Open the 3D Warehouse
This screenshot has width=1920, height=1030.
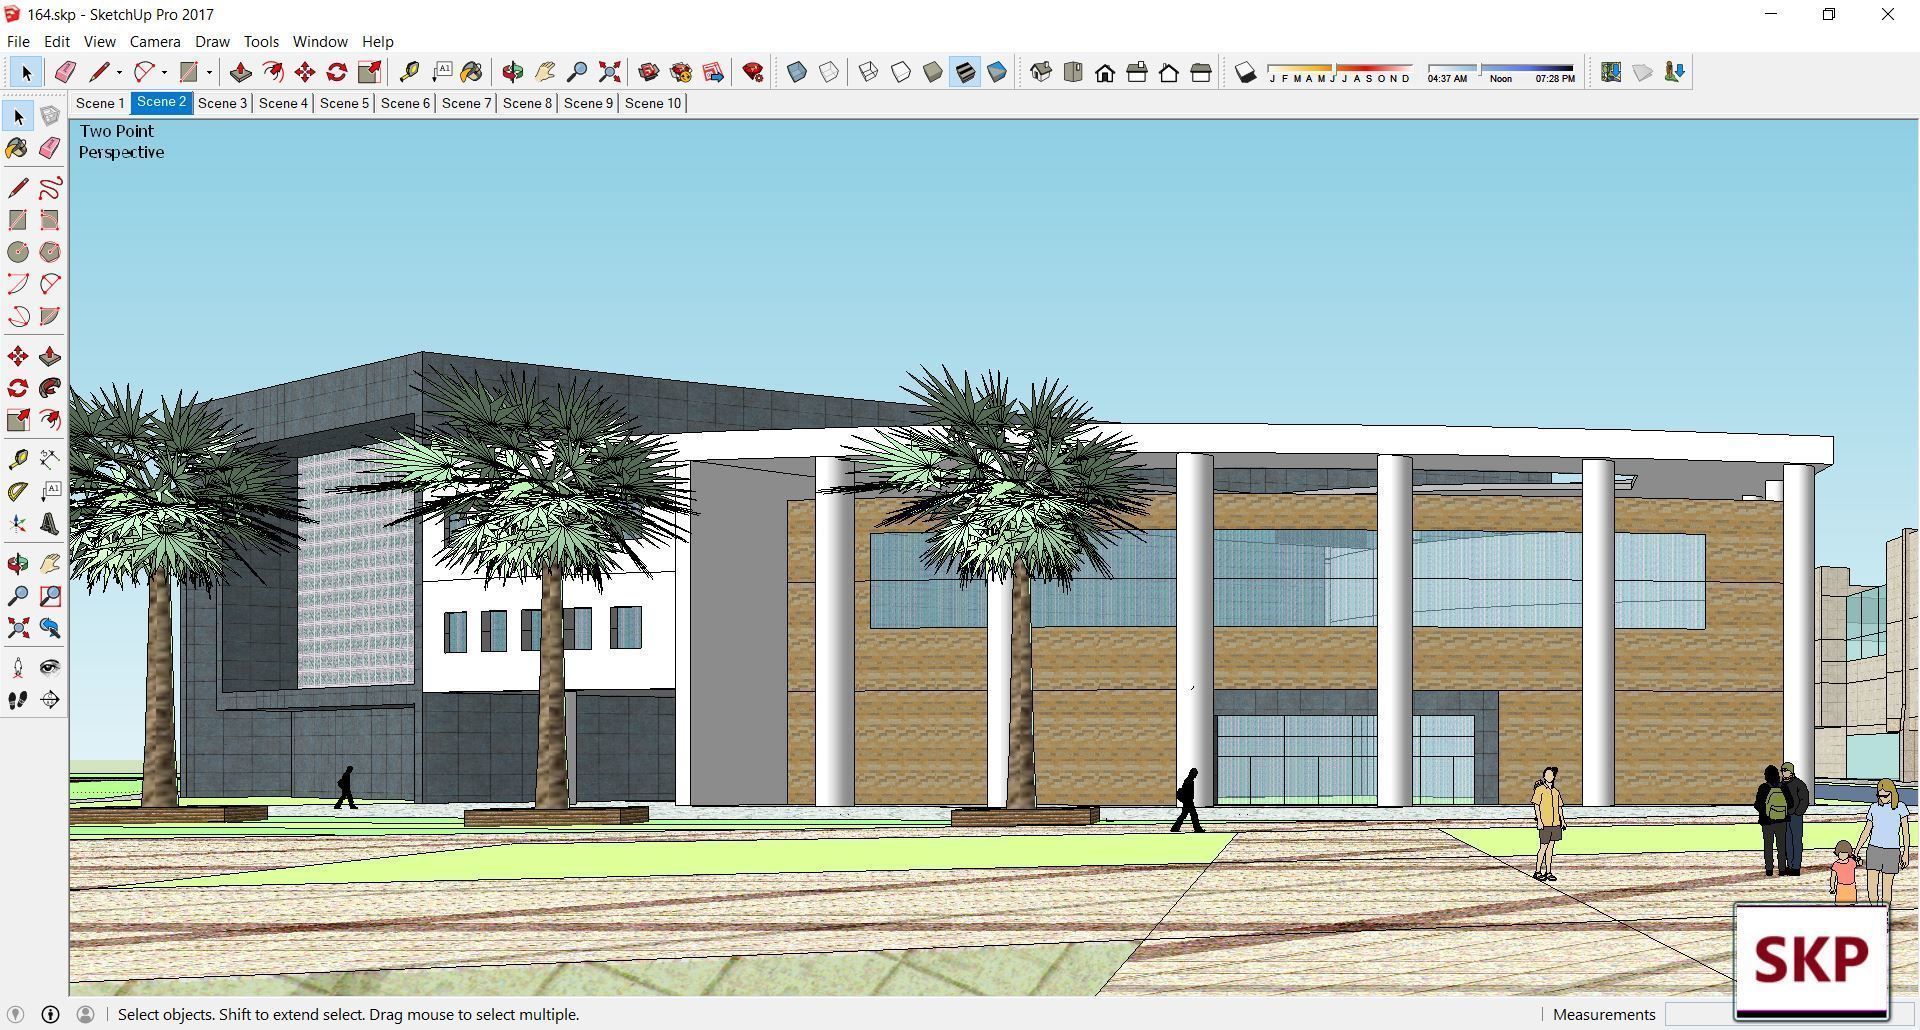[649, 72]
